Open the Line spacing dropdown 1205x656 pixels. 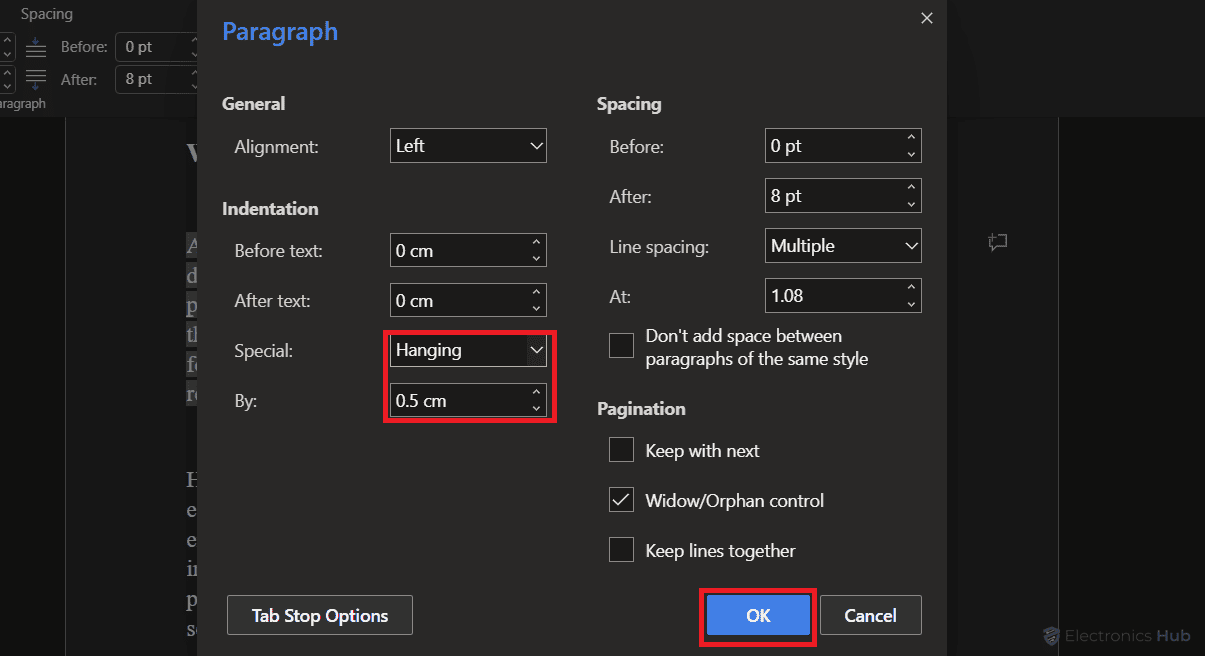(x=843, y=246)
